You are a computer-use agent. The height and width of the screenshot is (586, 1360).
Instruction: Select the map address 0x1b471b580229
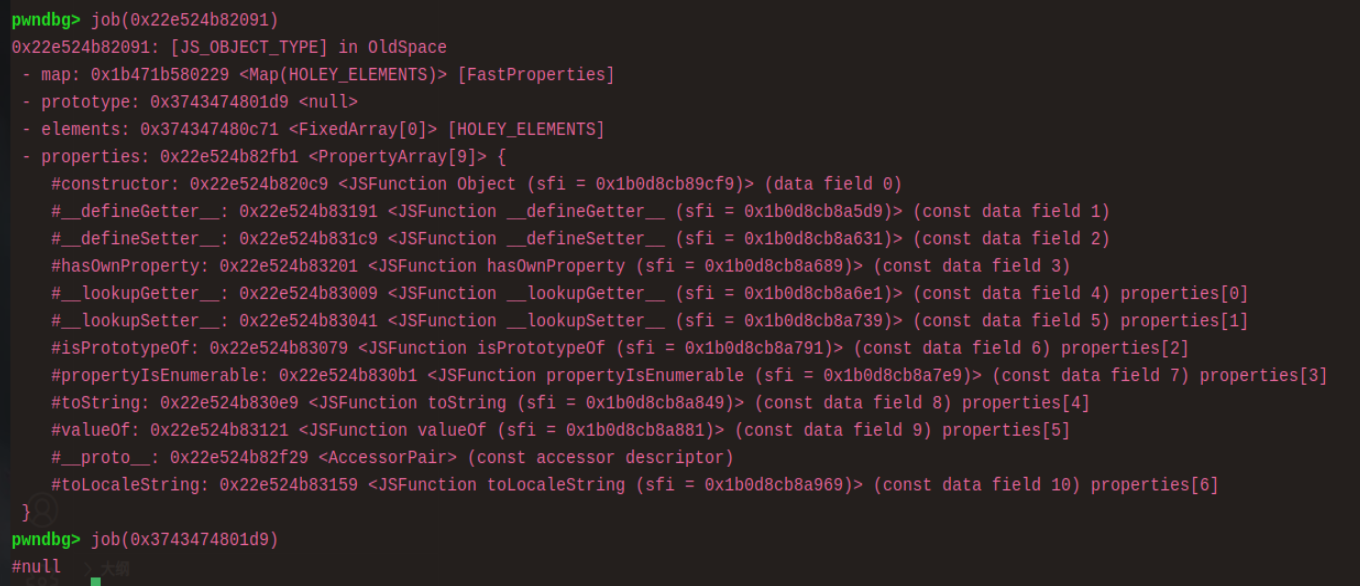pos(159,75)
